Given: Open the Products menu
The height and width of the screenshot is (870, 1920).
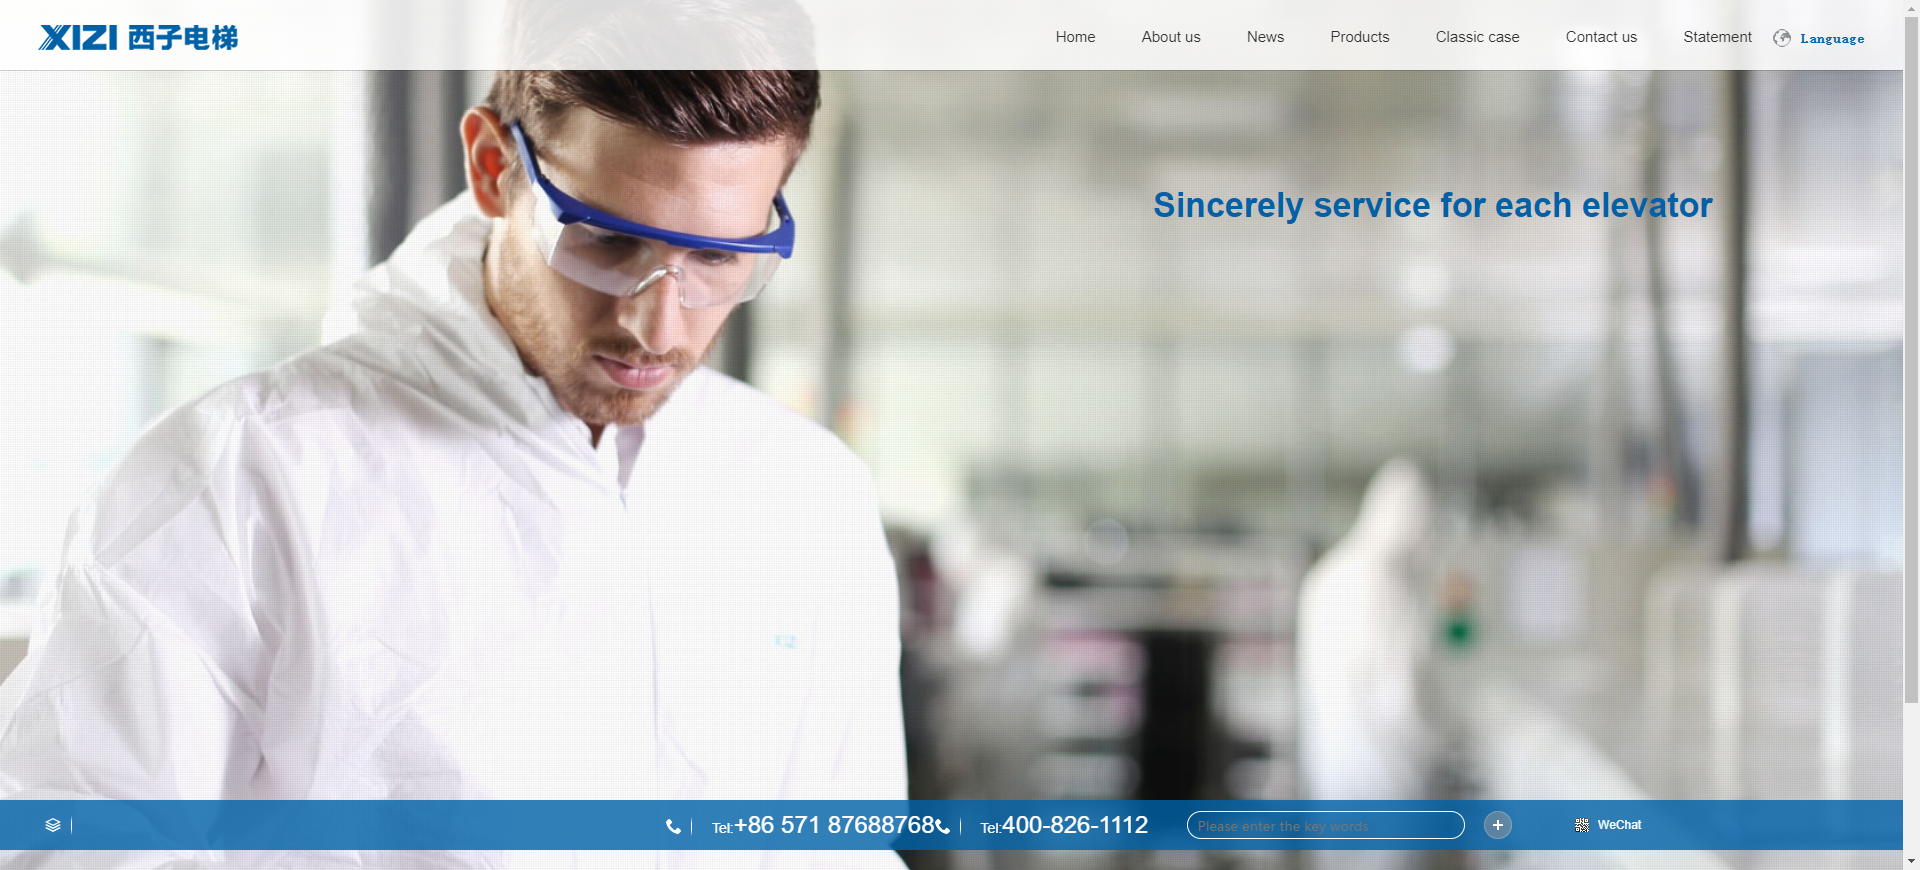Looking at the screenshot, I should (1359, 37).
